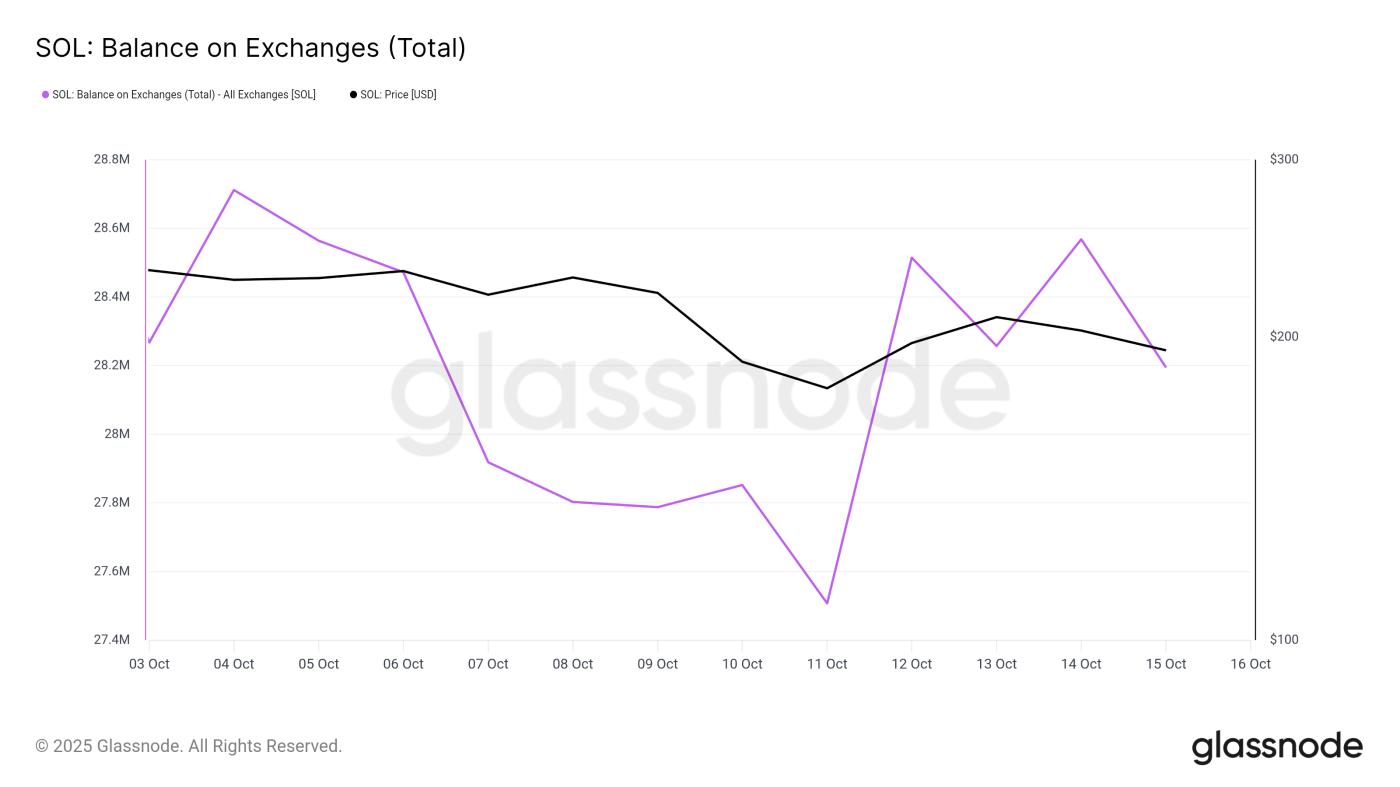
Task: Click the purple line's peak at 04 Oct
Action: 233,190
